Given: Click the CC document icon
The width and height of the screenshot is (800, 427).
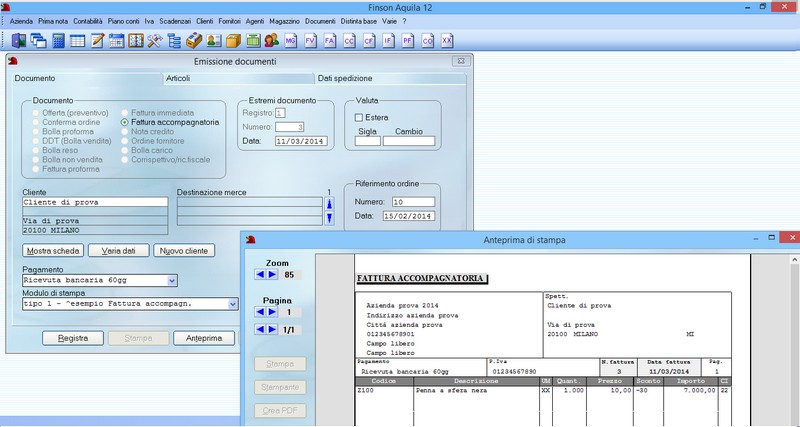Looking at the screenshot, I should pos(349,41).
